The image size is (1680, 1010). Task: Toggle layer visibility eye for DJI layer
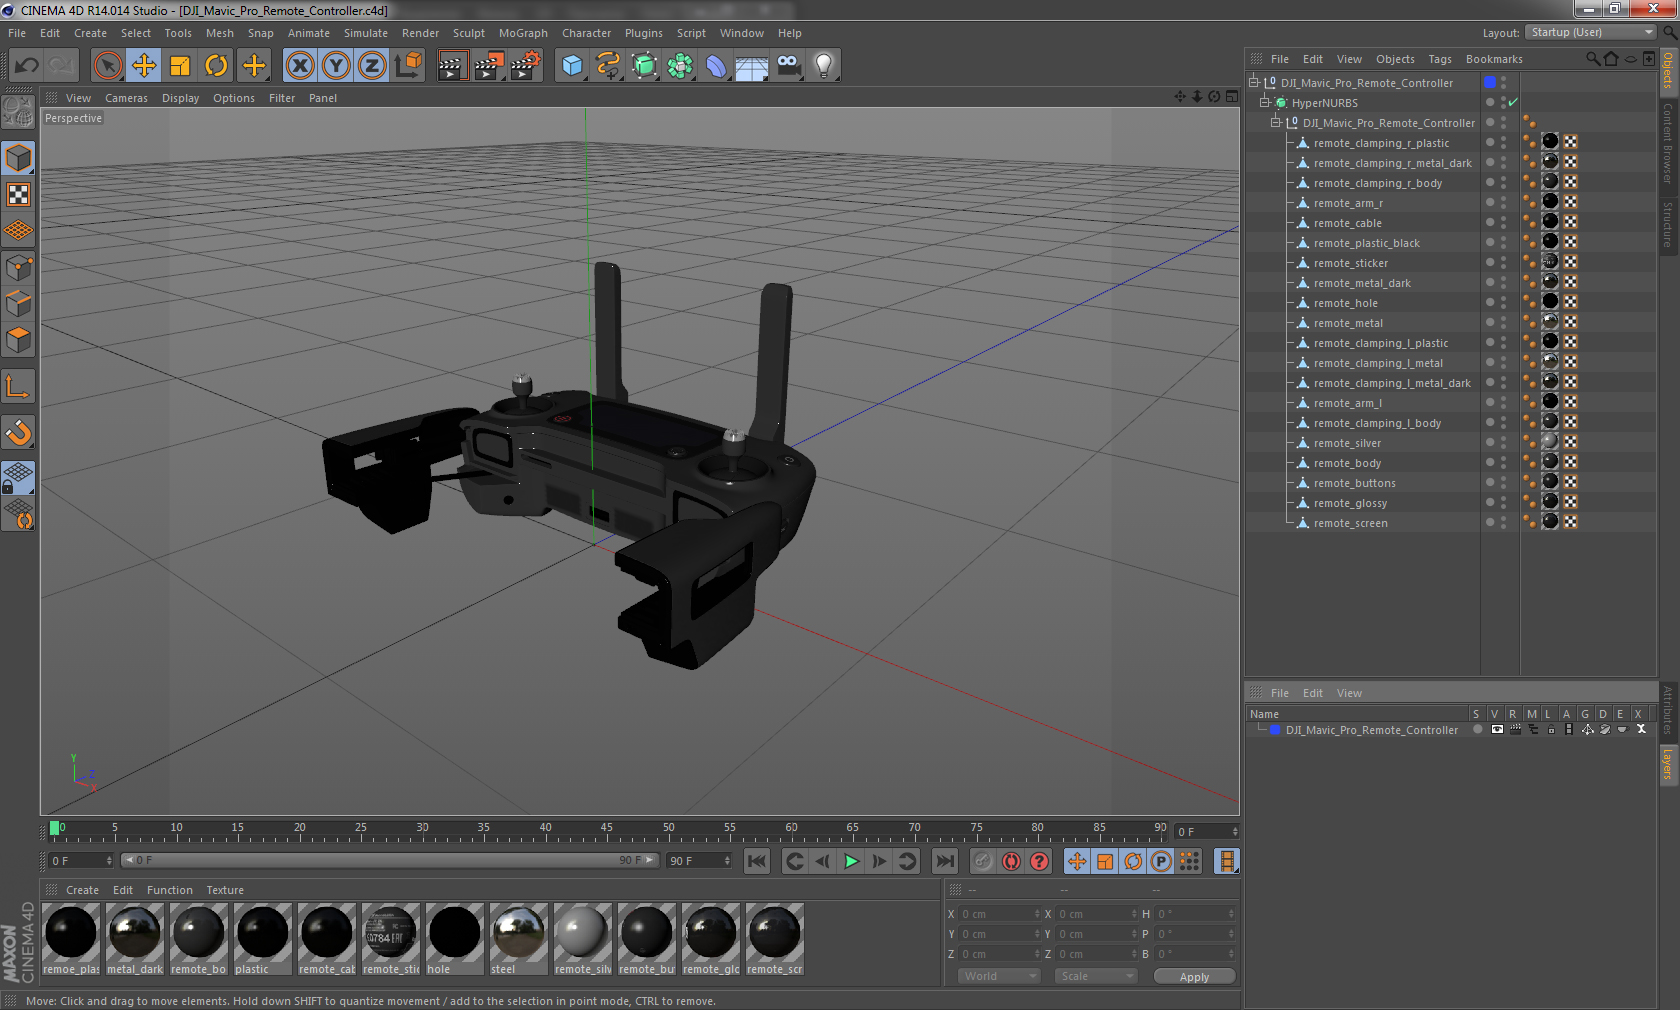point(1497,729)
